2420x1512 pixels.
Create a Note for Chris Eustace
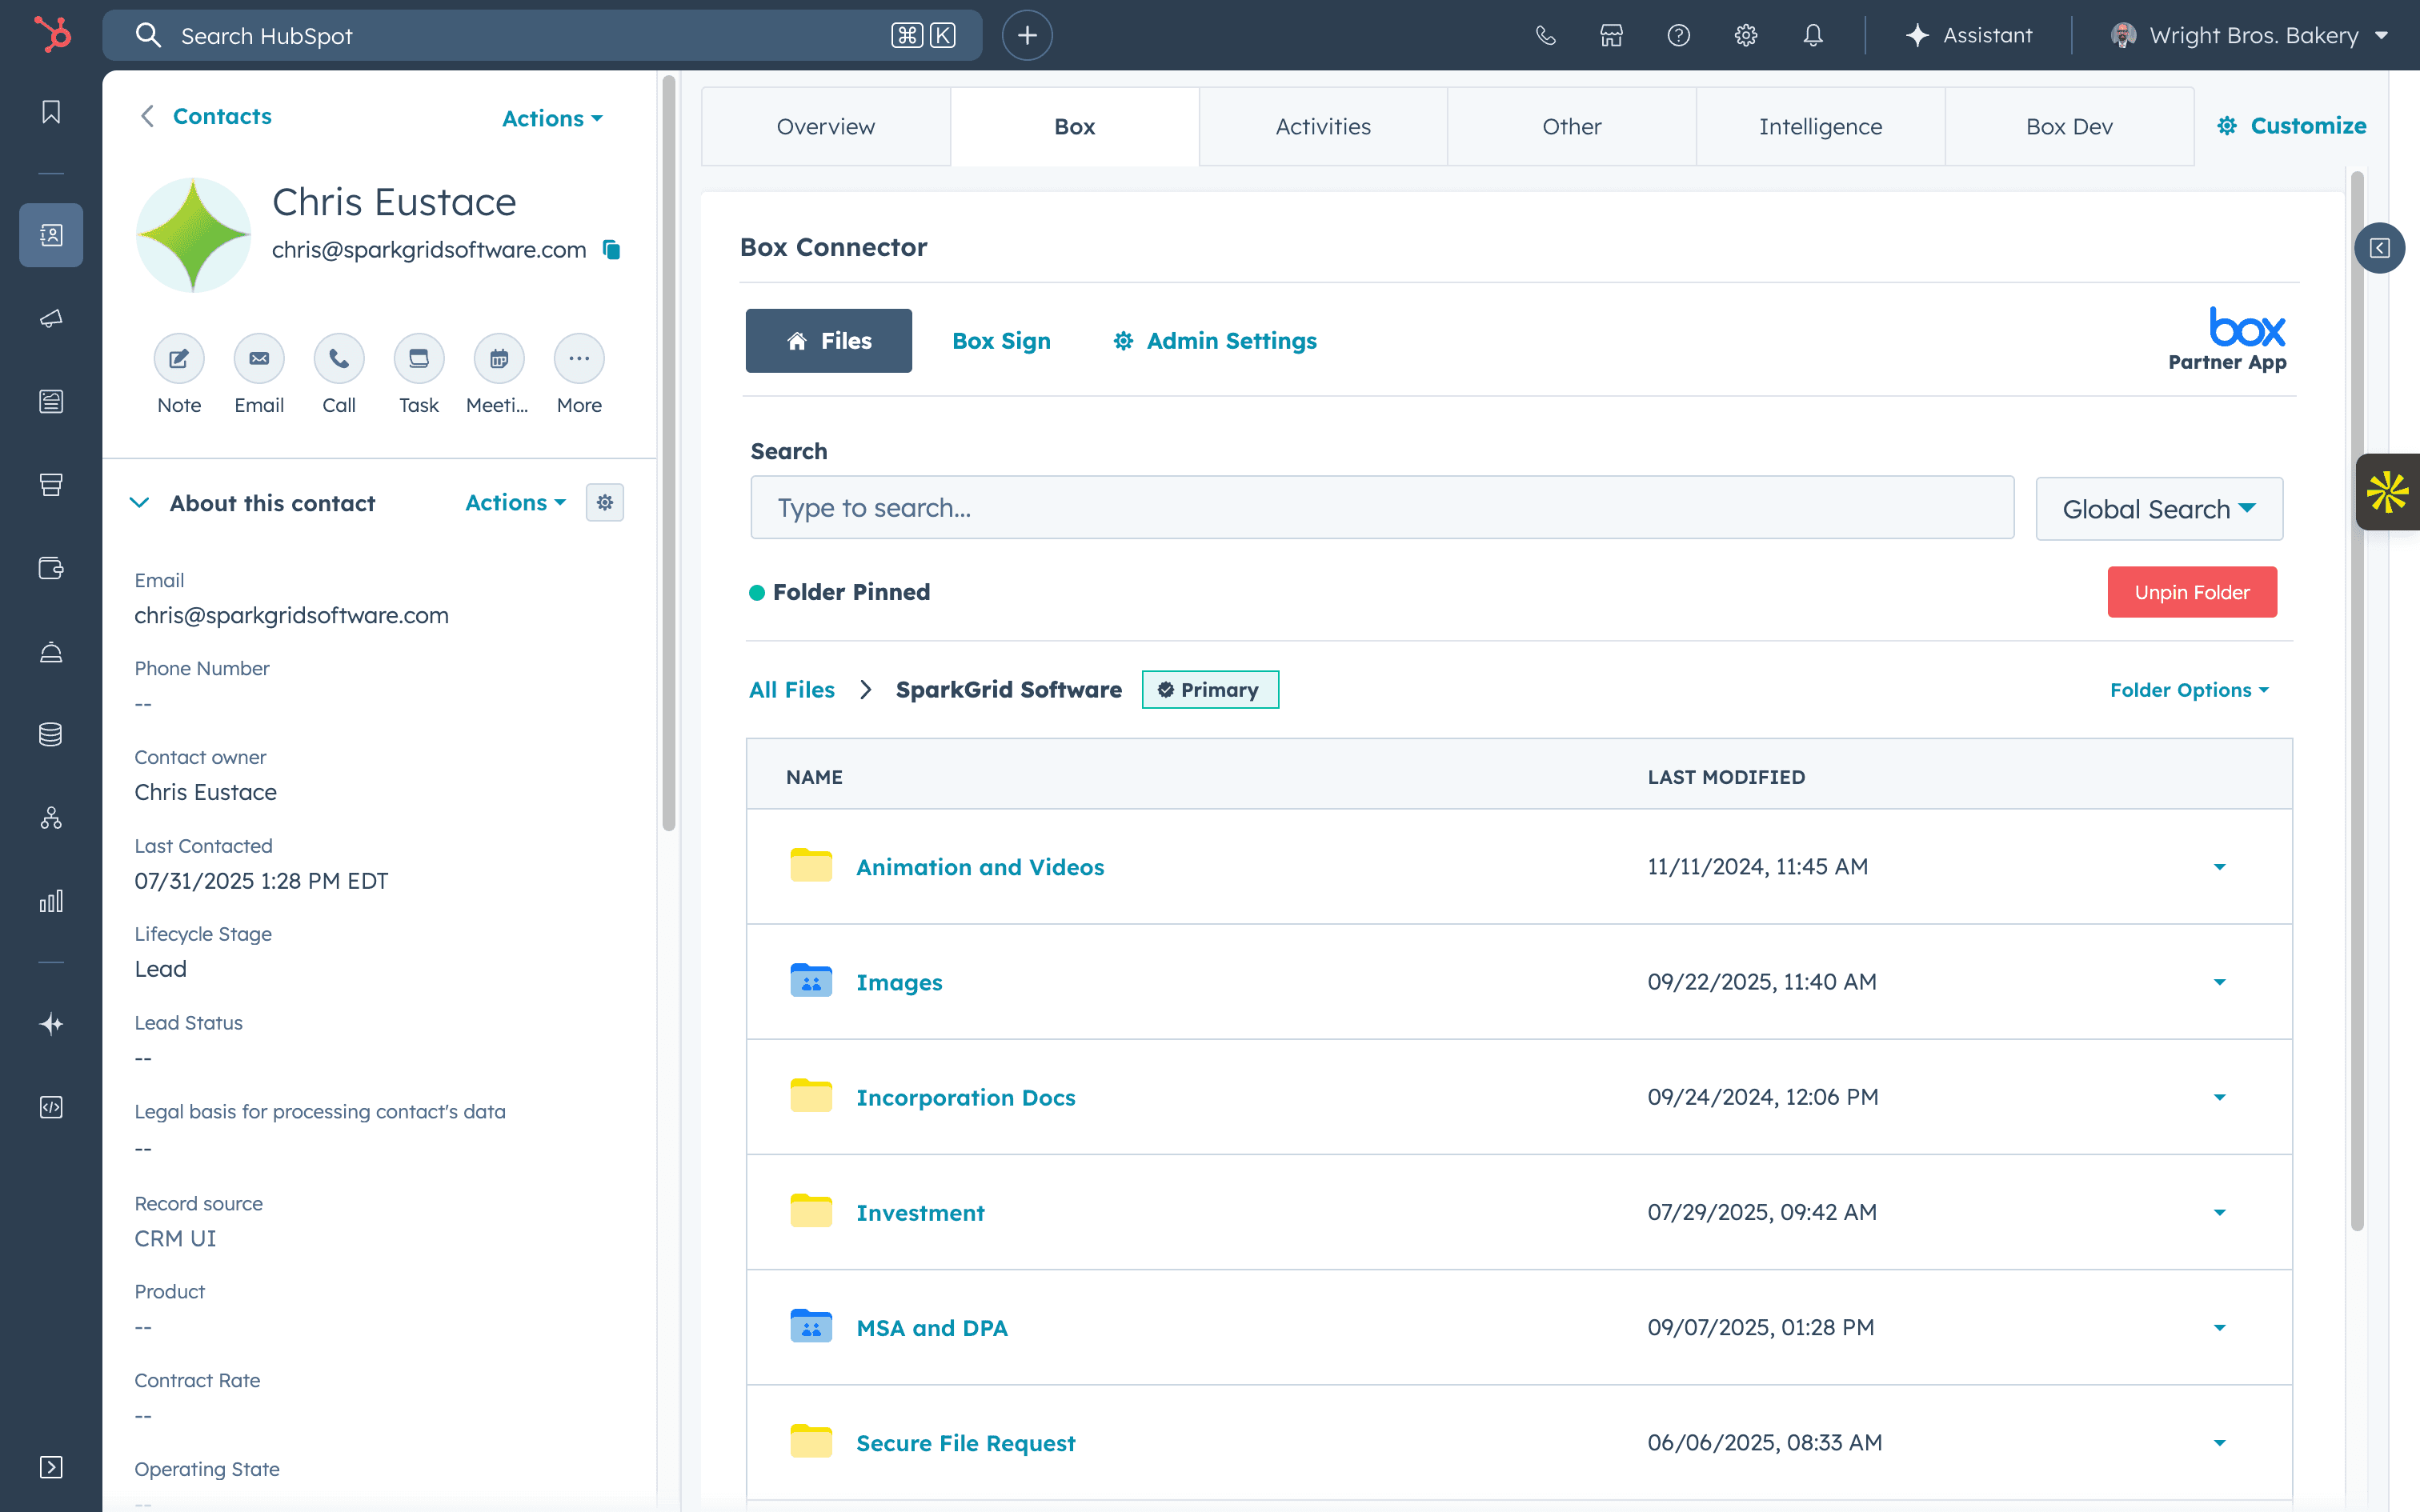tap(179, 358)
